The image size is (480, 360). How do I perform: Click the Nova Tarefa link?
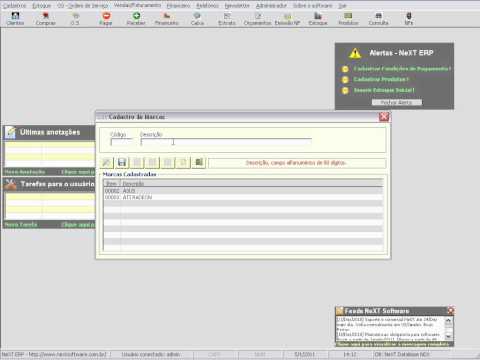(21, 225)
